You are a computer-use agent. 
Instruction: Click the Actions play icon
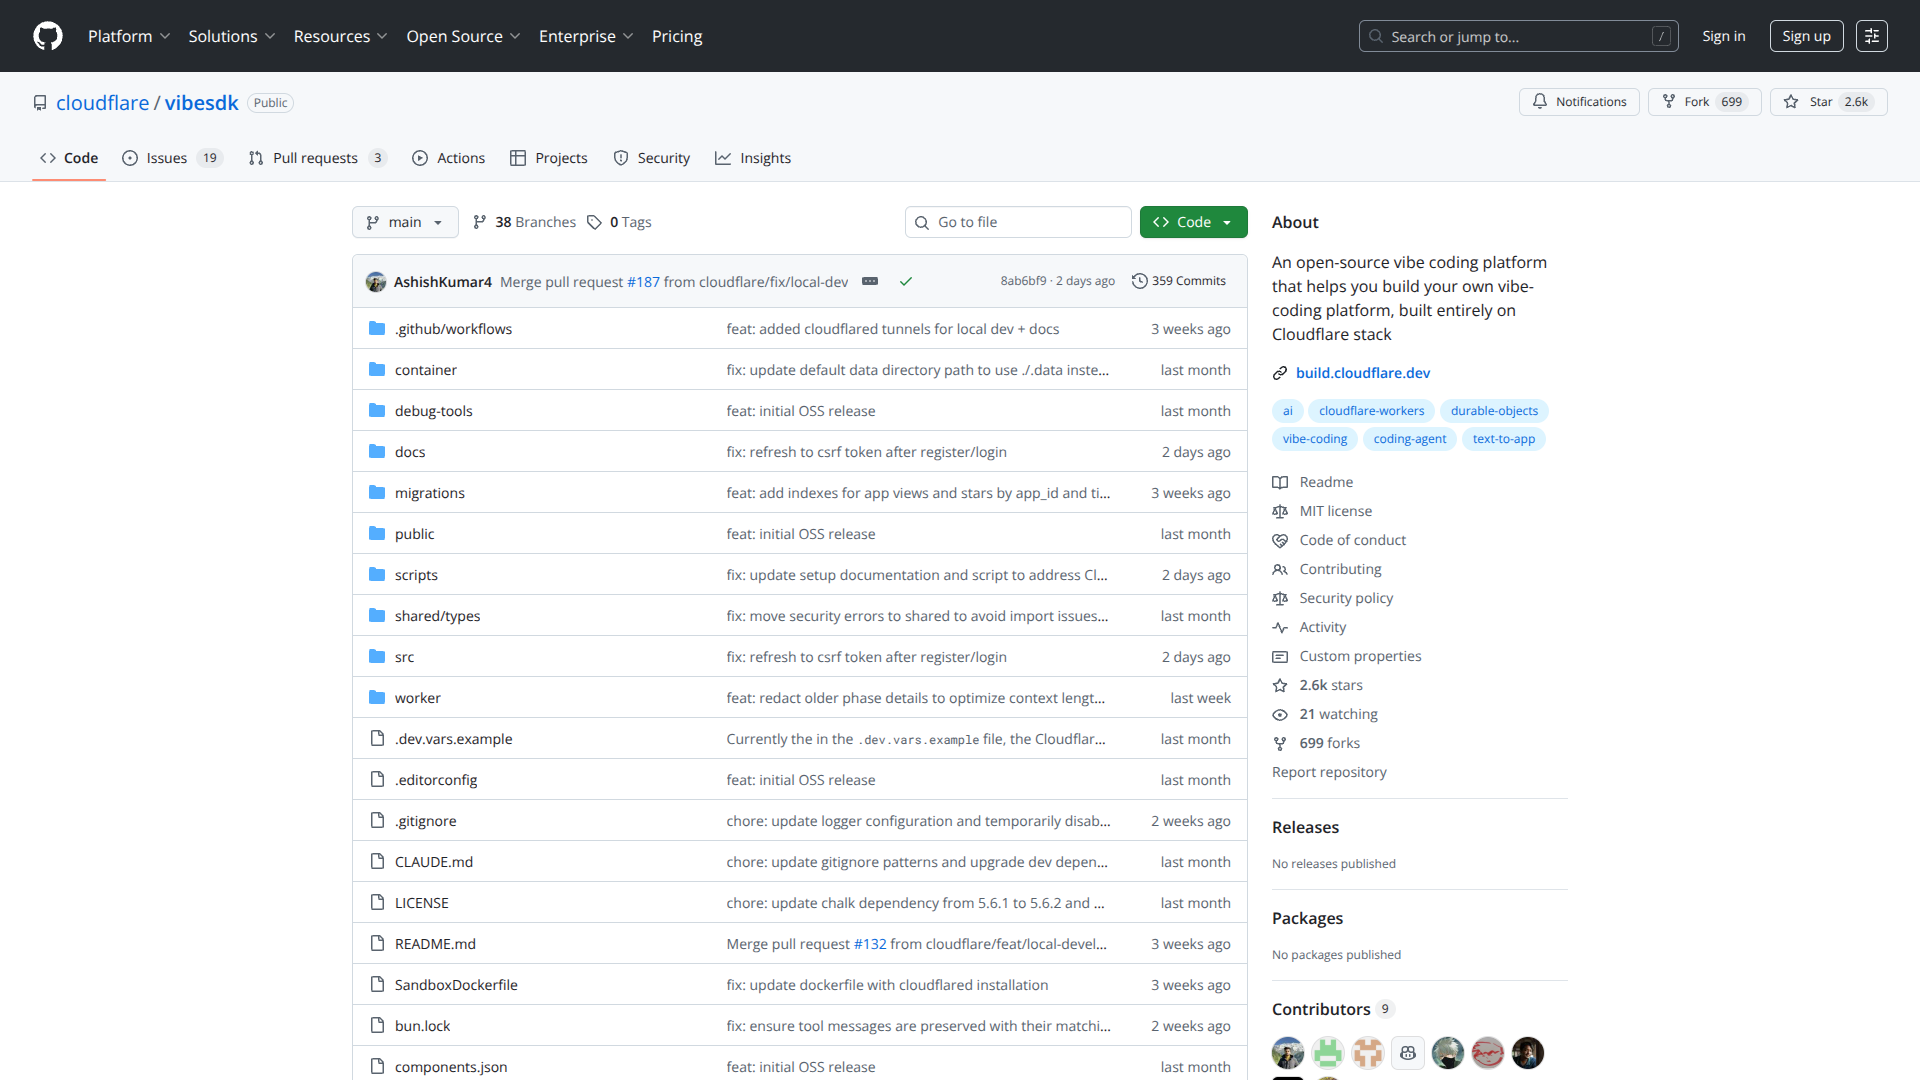tap(420, 157)
